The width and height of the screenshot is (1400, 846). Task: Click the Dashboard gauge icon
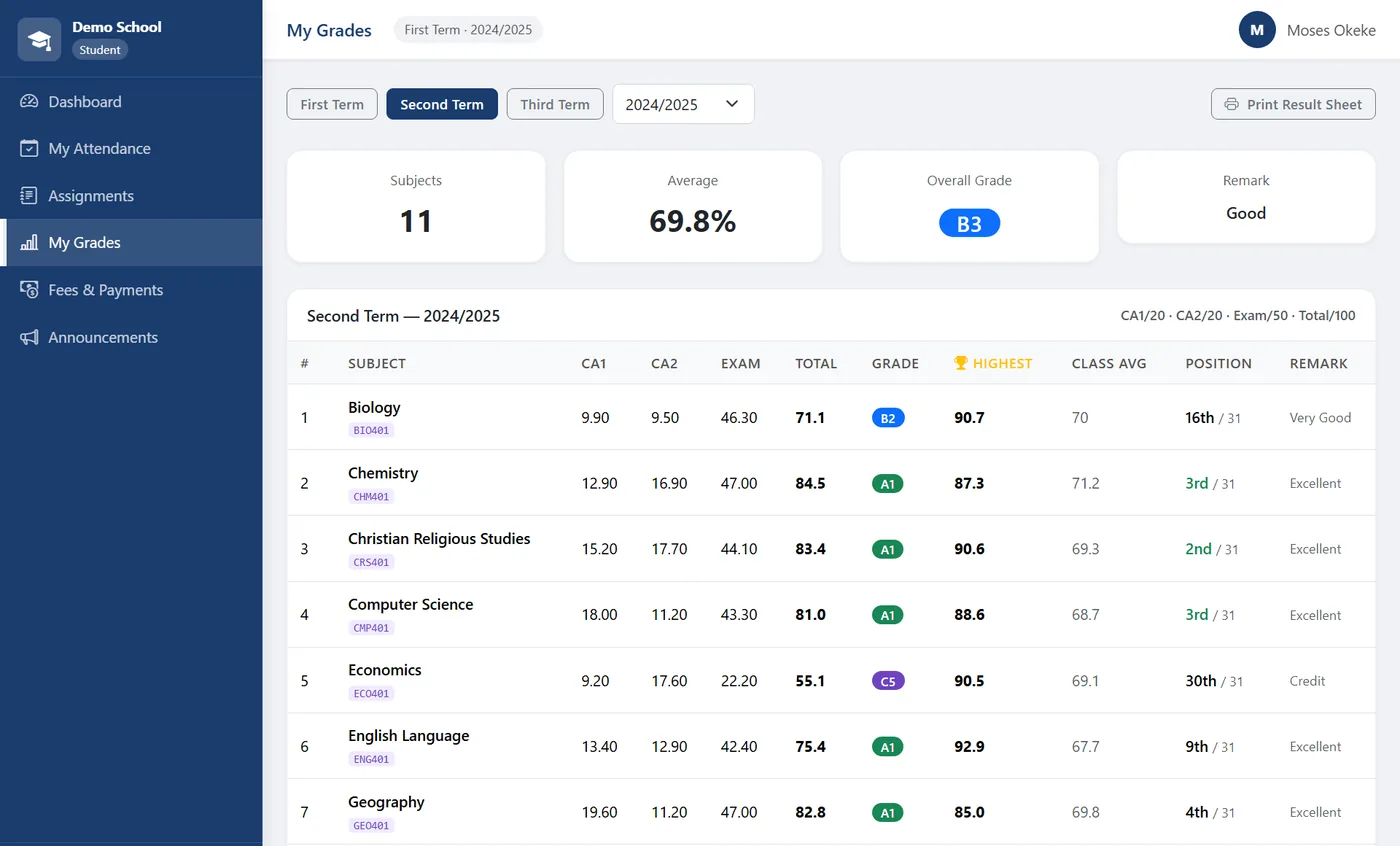[x=29, y=101]
